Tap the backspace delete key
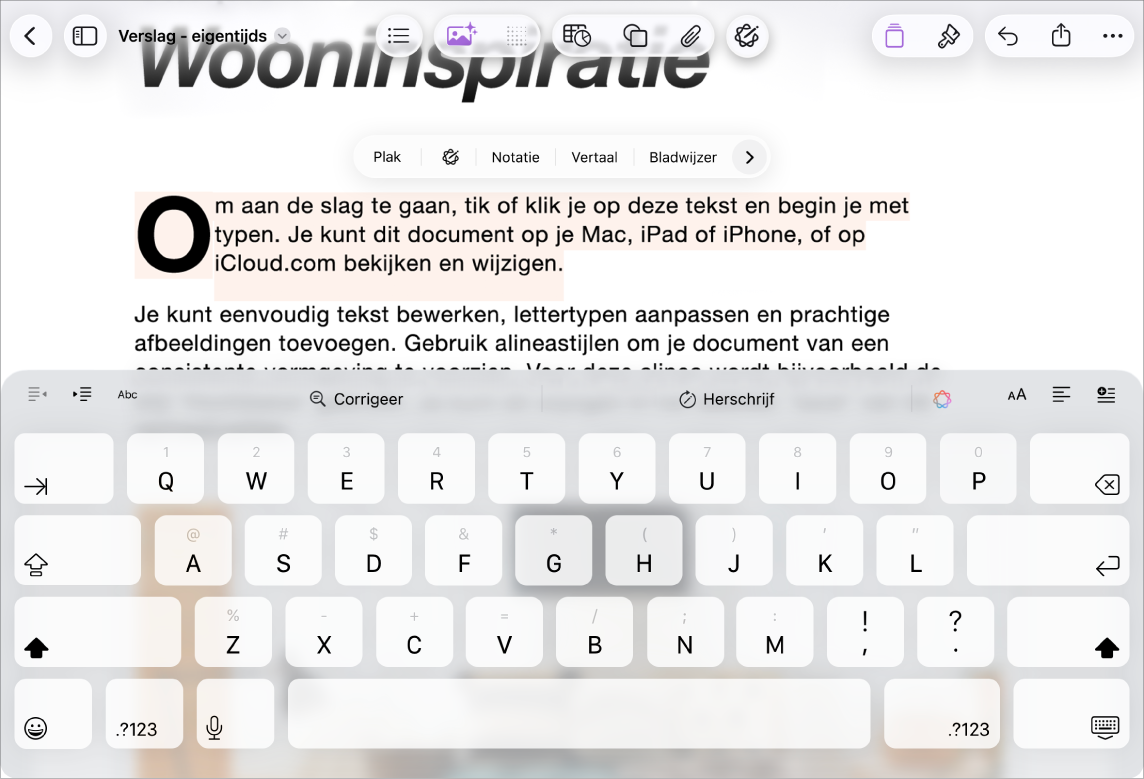This screenshot has width=1144, height=779. tap(1079, 468)
